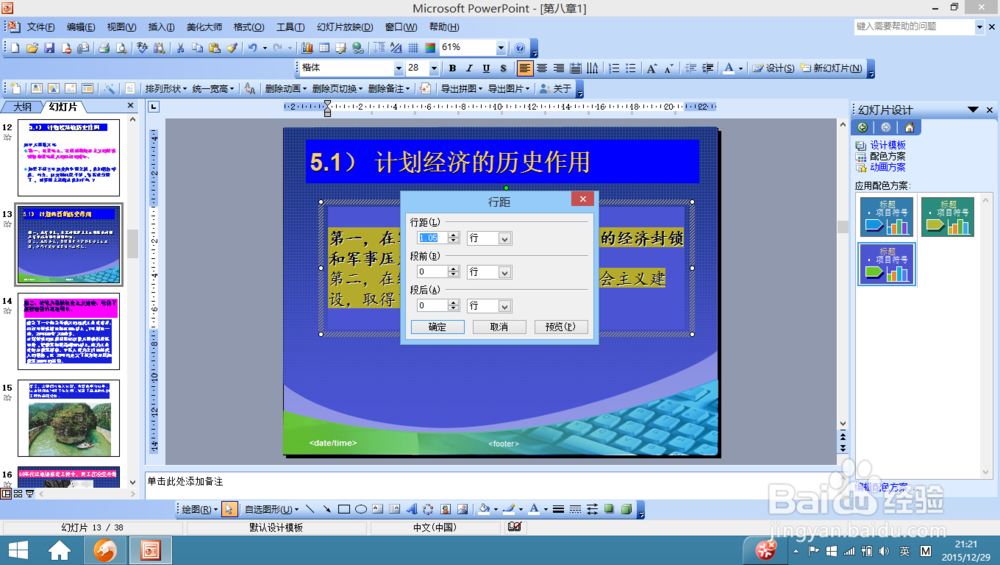Viewport: 1000px width, 565px height.
Task: Click the Bullets list icon
Action: pos(631,68)
